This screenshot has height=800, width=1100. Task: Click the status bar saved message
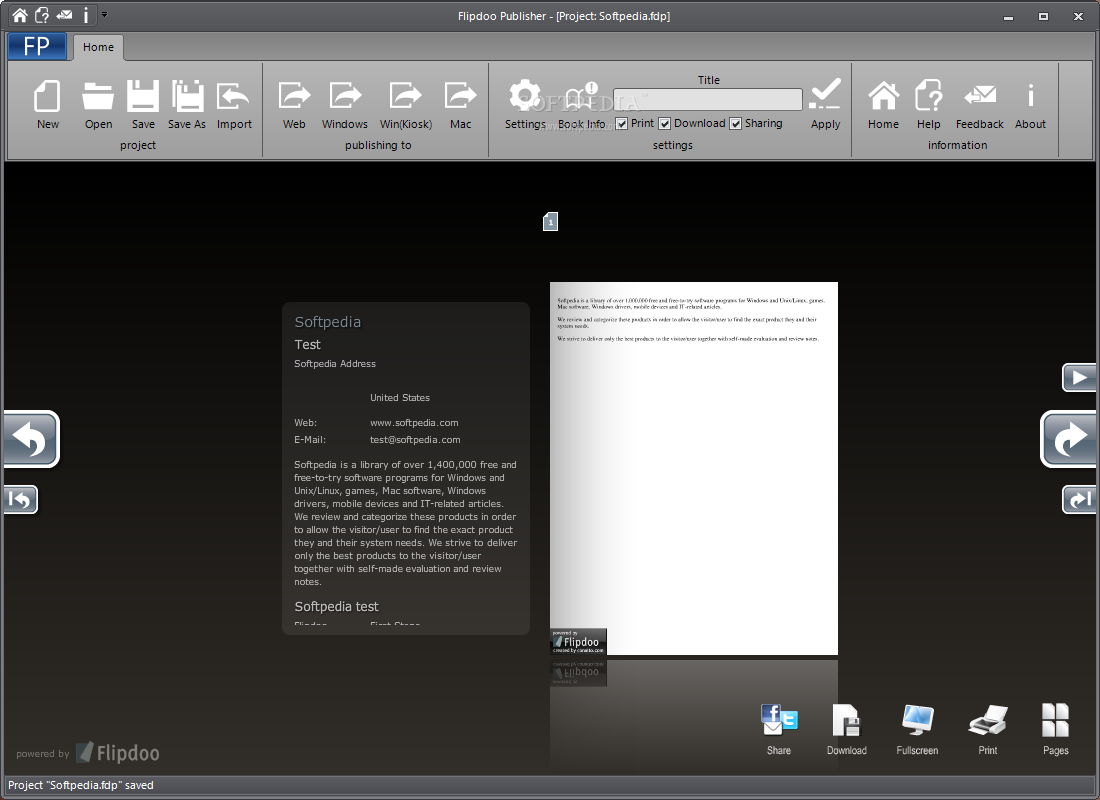coord(81,785)
